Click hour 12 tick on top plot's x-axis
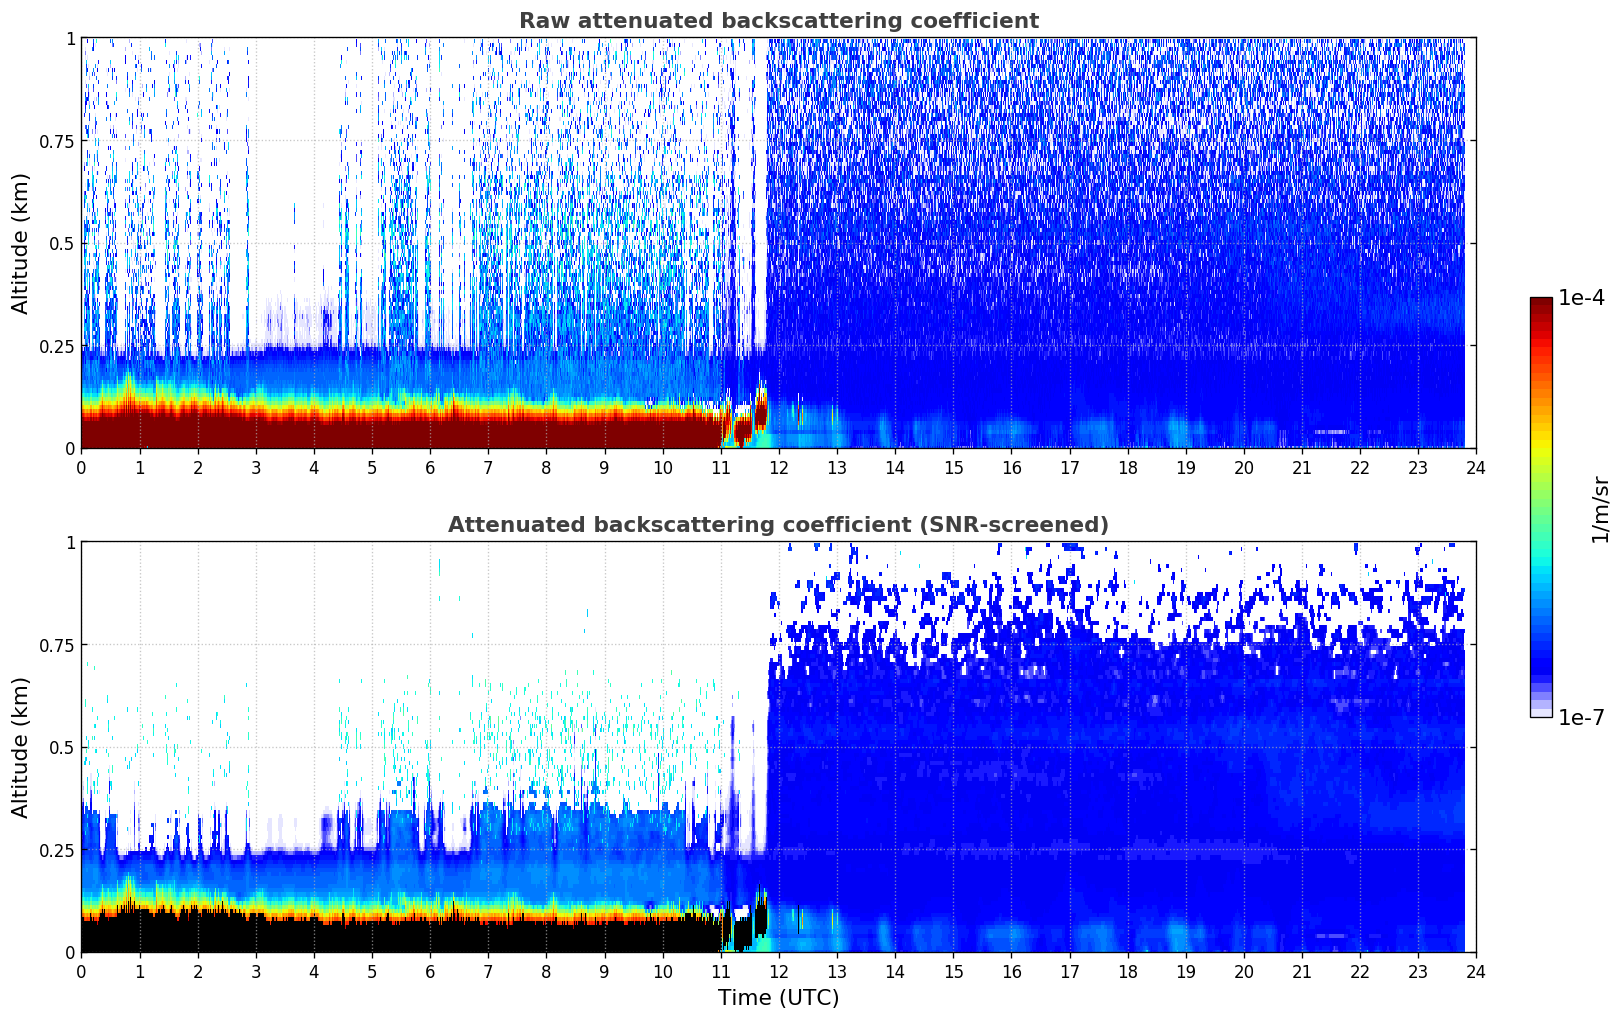This screenshot has width=1621, height=1020. click(779, 467)
